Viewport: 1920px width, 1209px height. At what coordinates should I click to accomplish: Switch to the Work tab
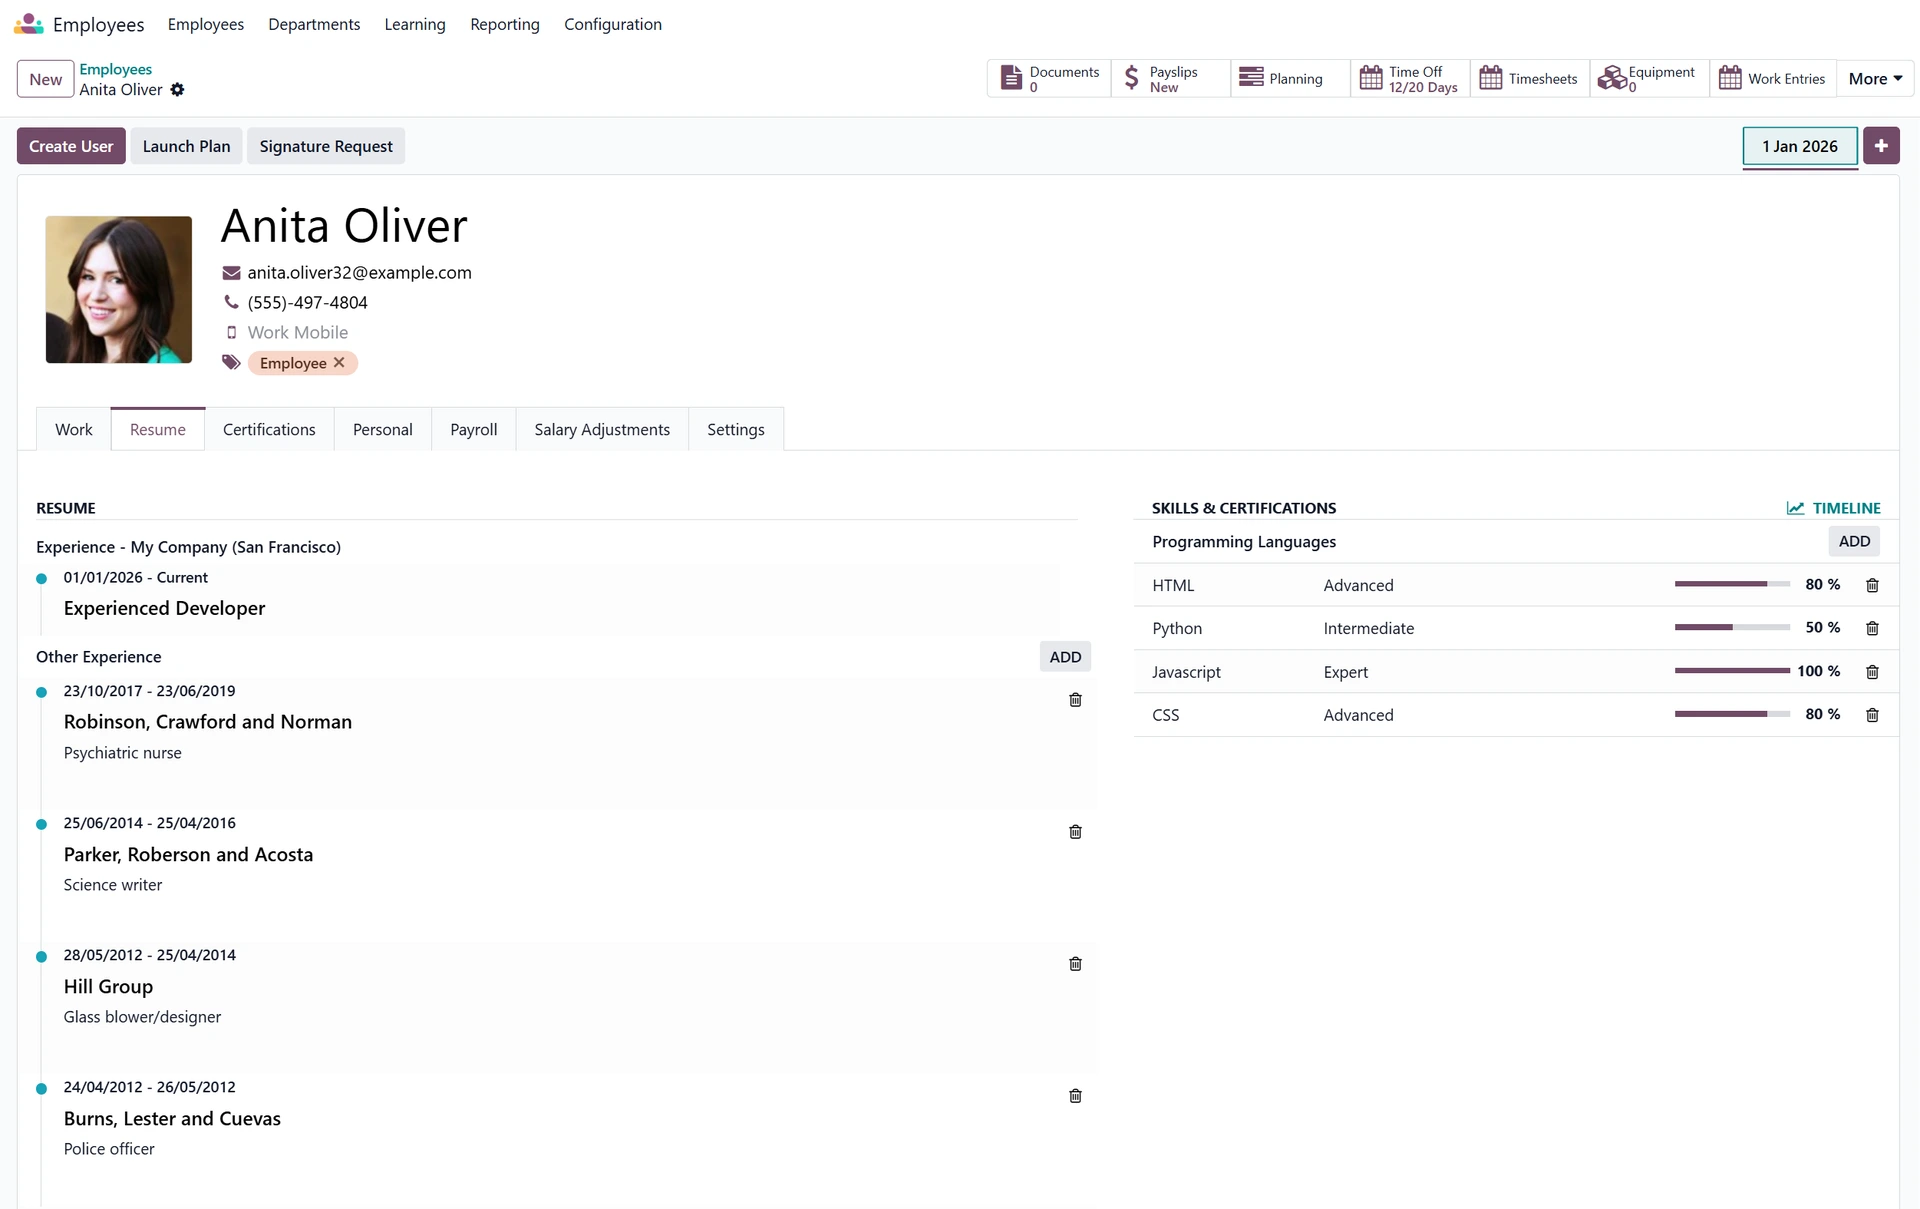pos(74,429)
